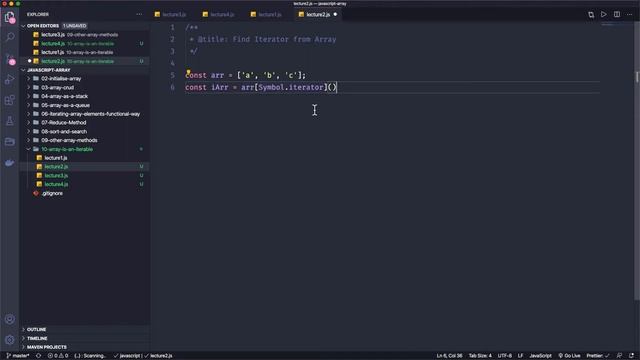This screenshot has height=360, width=640.
Task: Open the Docker whale view
Action: (9, 163)
